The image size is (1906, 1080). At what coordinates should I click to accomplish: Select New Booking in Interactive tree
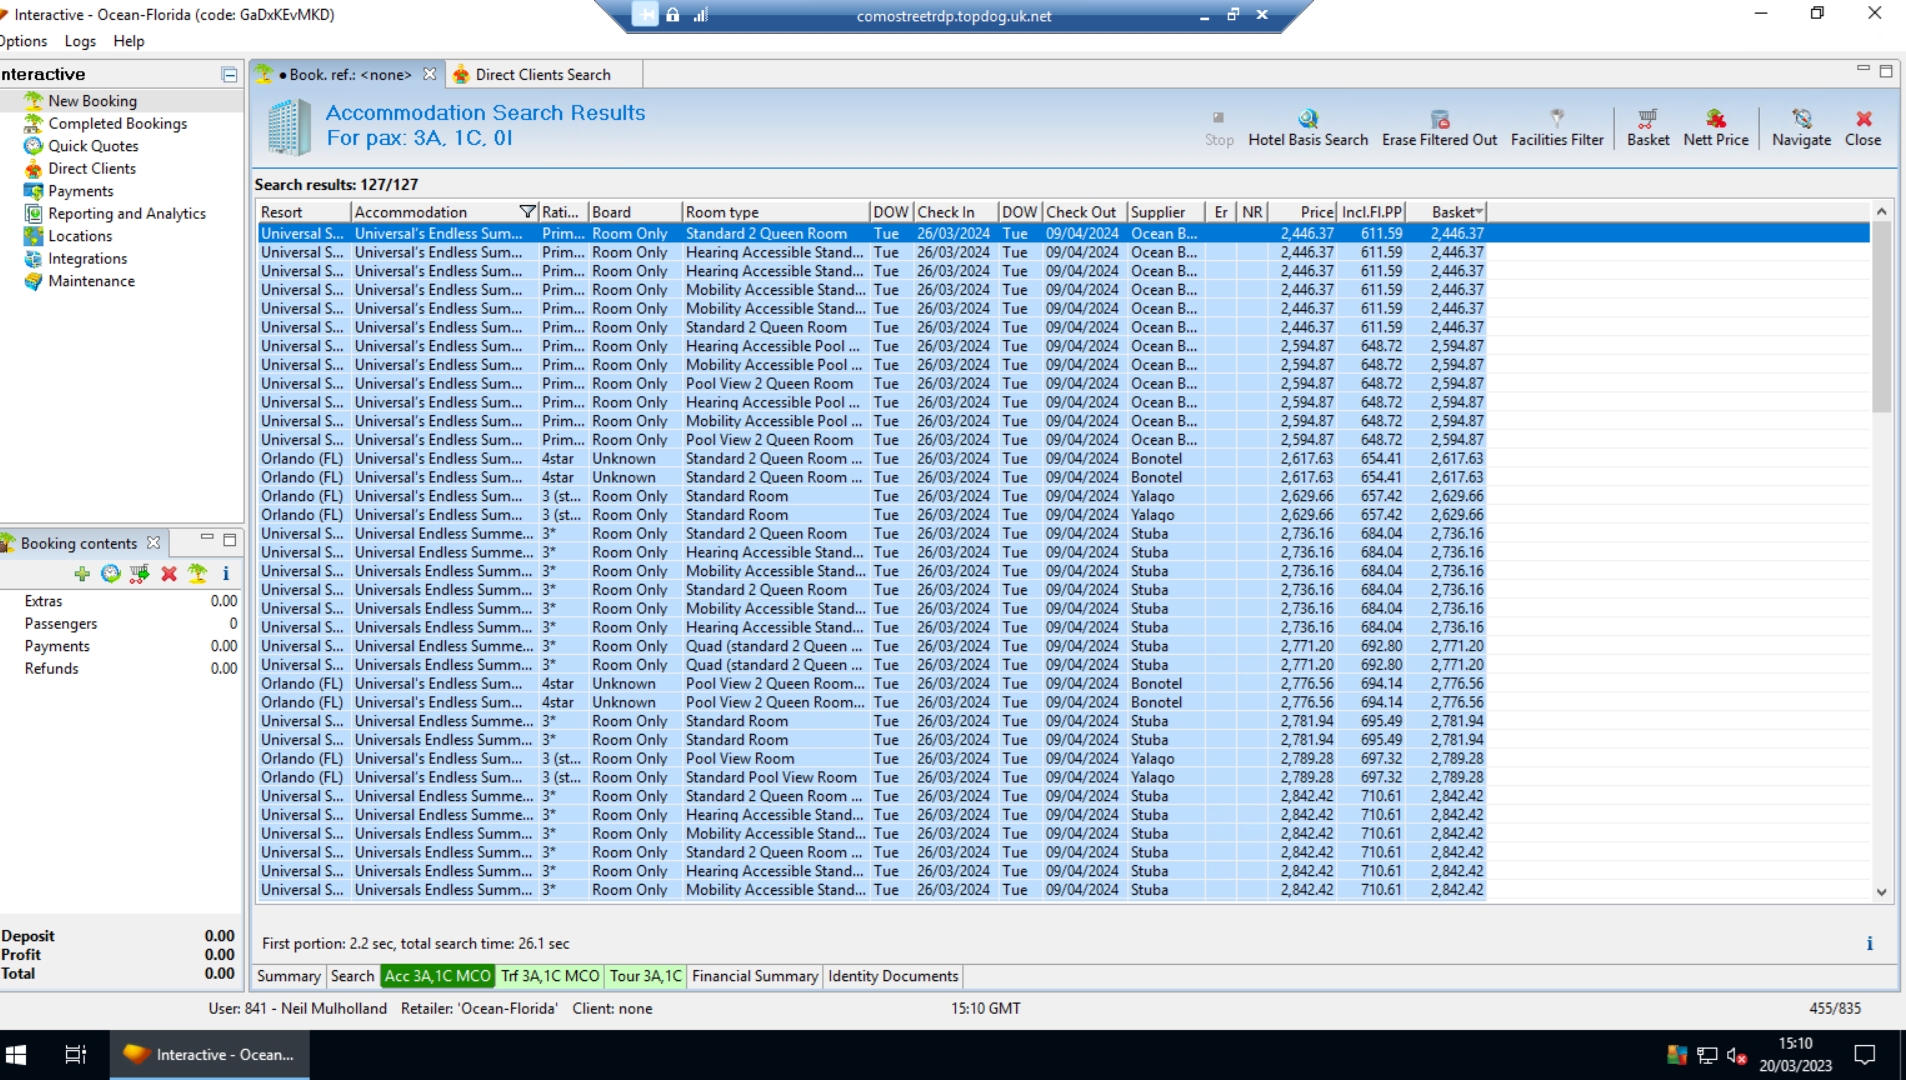(92, 101)
